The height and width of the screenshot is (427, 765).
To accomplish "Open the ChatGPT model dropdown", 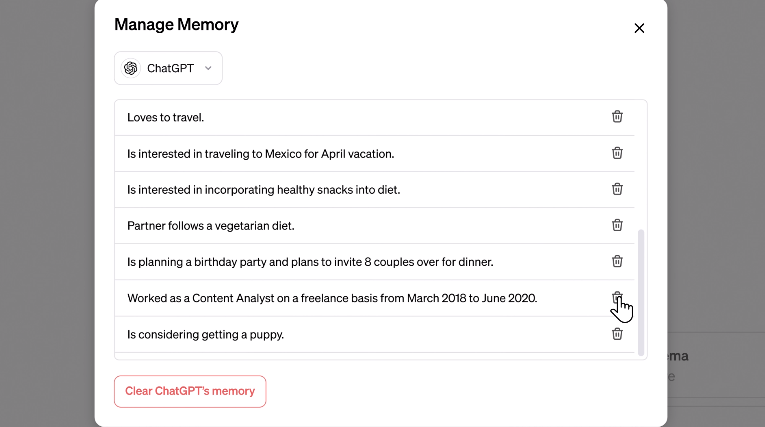I will click(x=168, y=68).
